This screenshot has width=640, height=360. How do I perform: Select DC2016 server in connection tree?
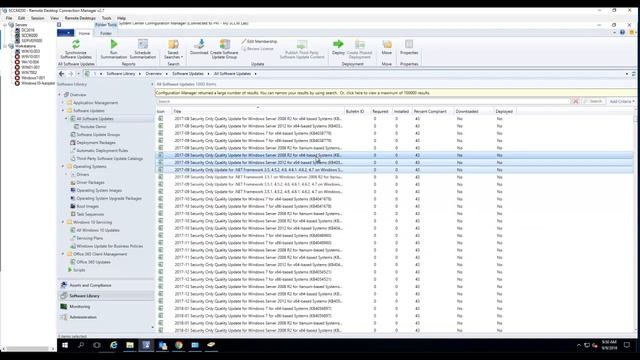click(28, 30)
